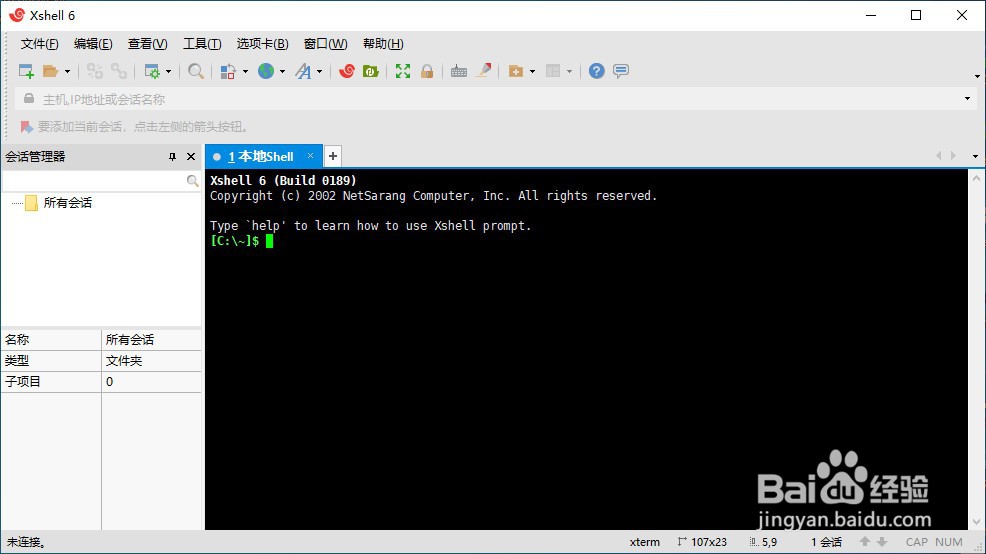Close the 会话管理器 panel
This screenshot has width=986, height=554.
(x=191, y=157)
